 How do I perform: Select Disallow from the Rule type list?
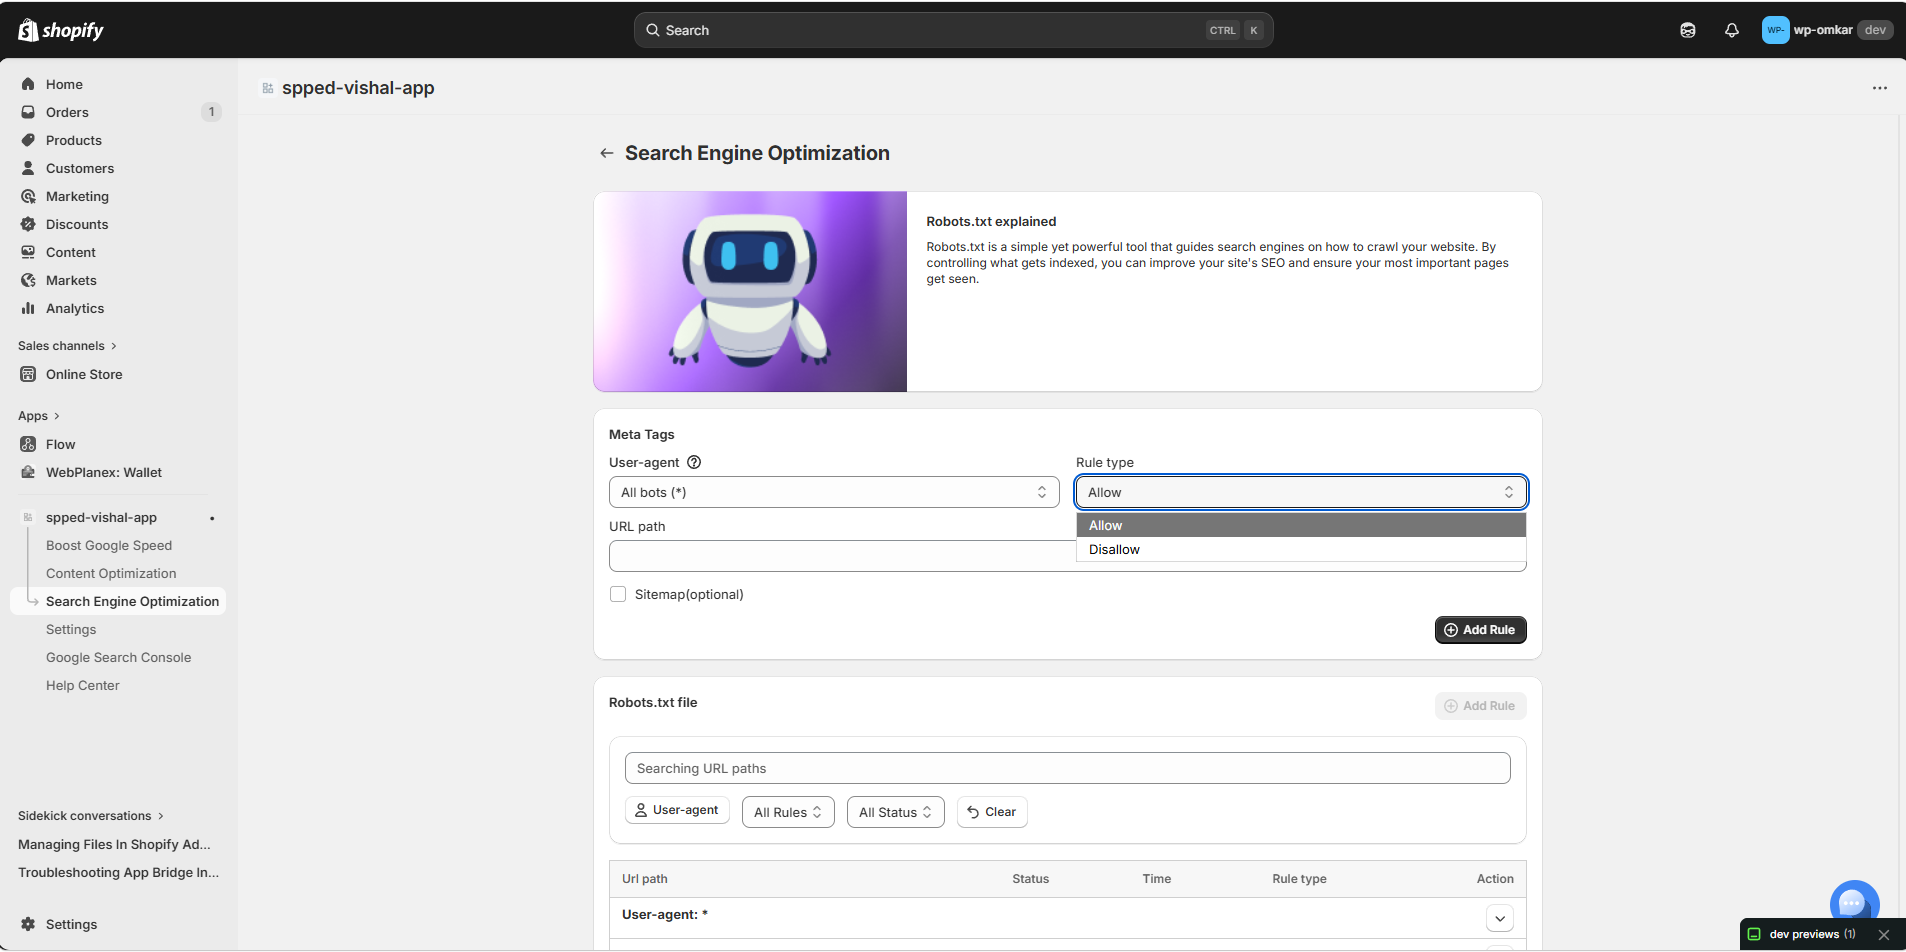[1114, 549]
